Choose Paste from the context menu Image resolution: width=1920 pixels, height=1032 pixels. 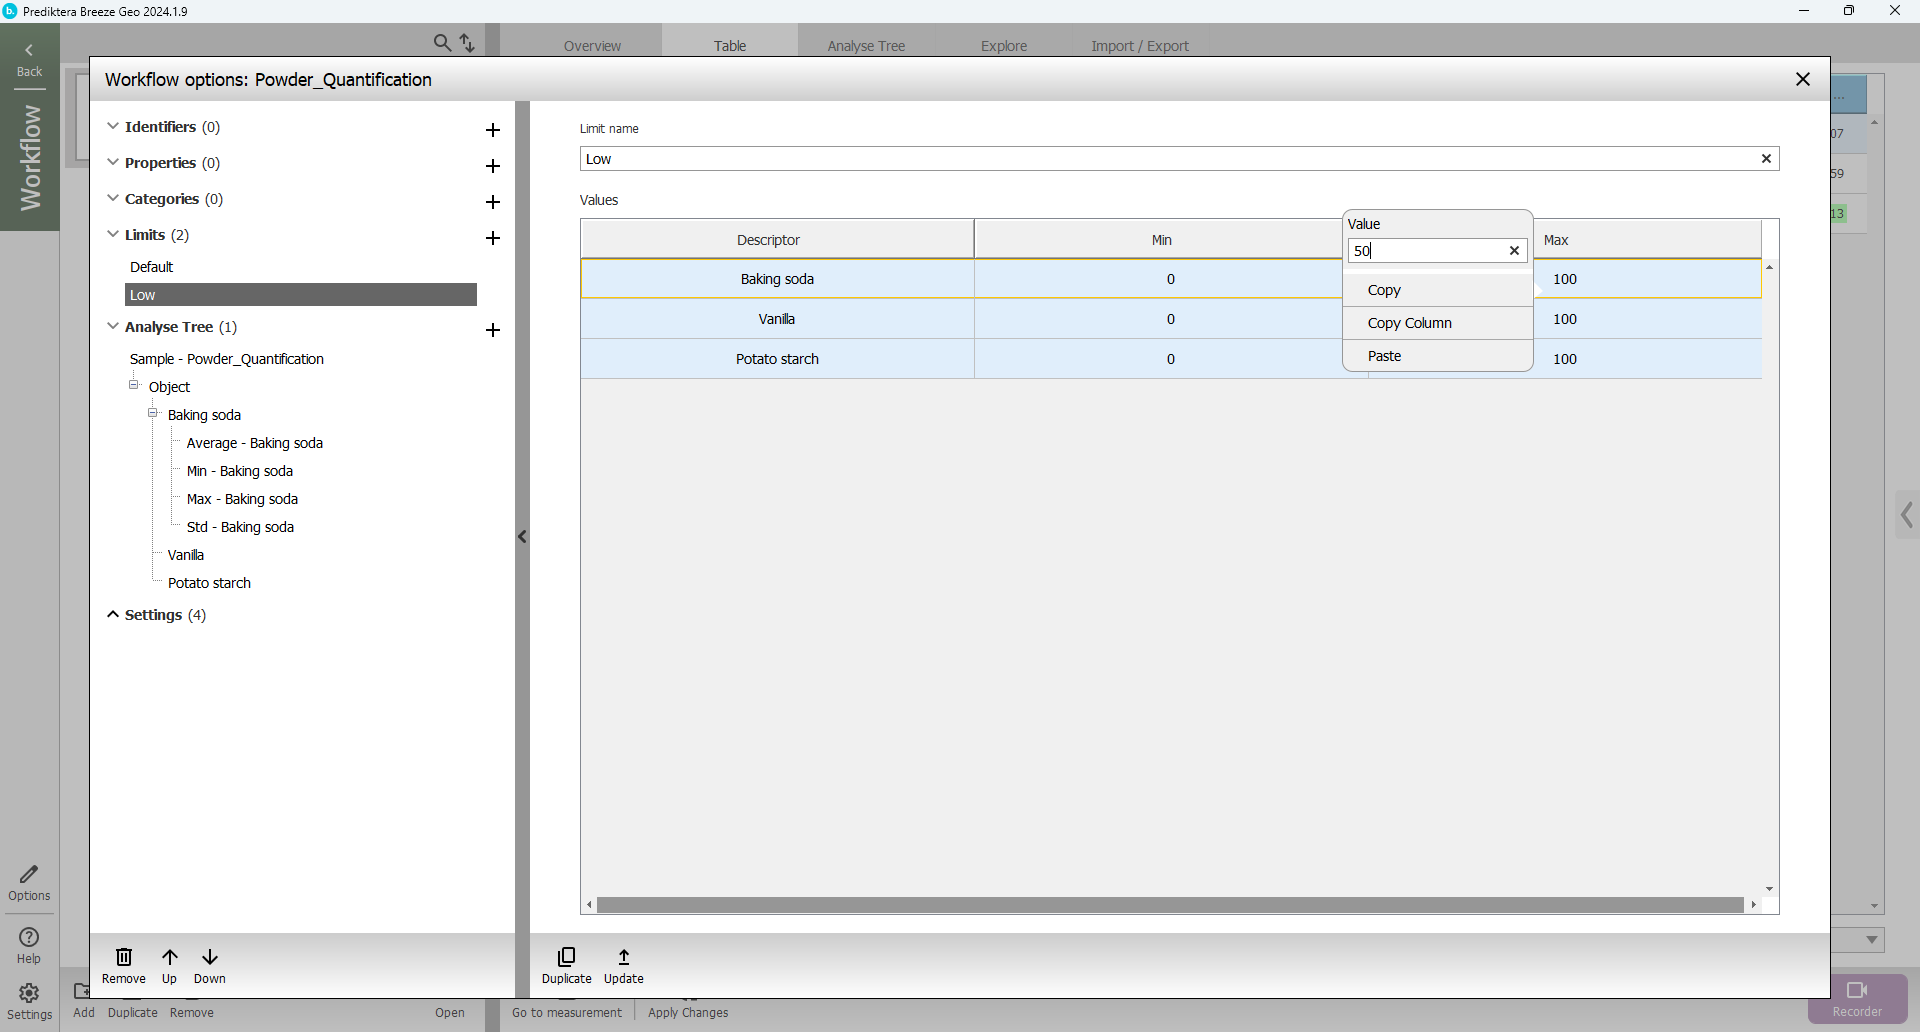tap(1384, 356)
